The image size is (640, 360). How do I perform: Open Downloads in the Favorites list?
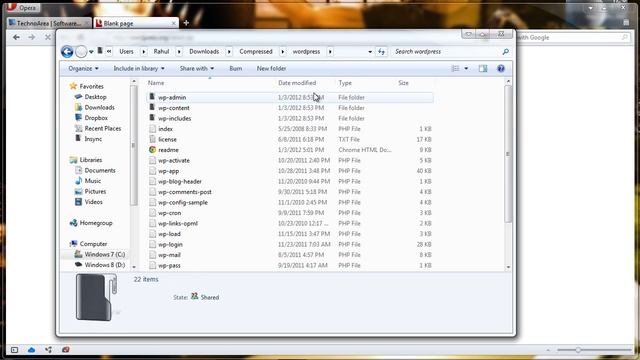point(100,107)
